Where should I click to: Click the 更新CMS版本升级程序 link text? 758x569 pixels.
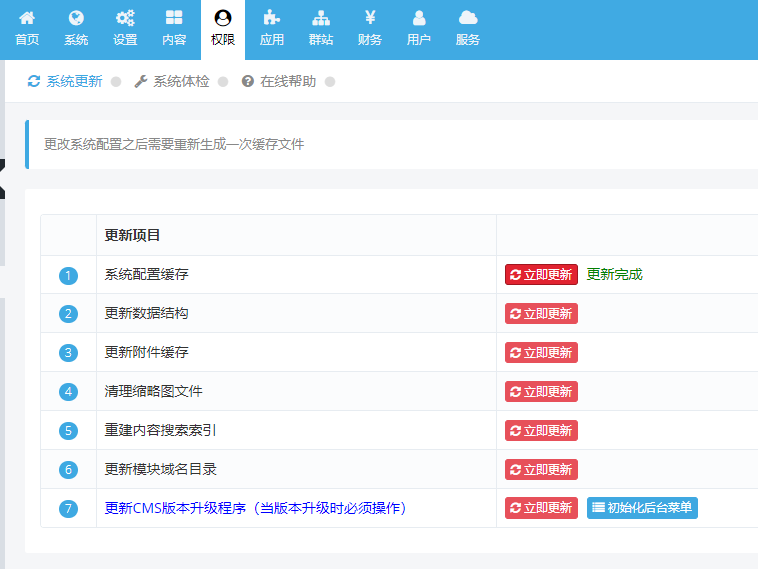(x=255, y=508)
